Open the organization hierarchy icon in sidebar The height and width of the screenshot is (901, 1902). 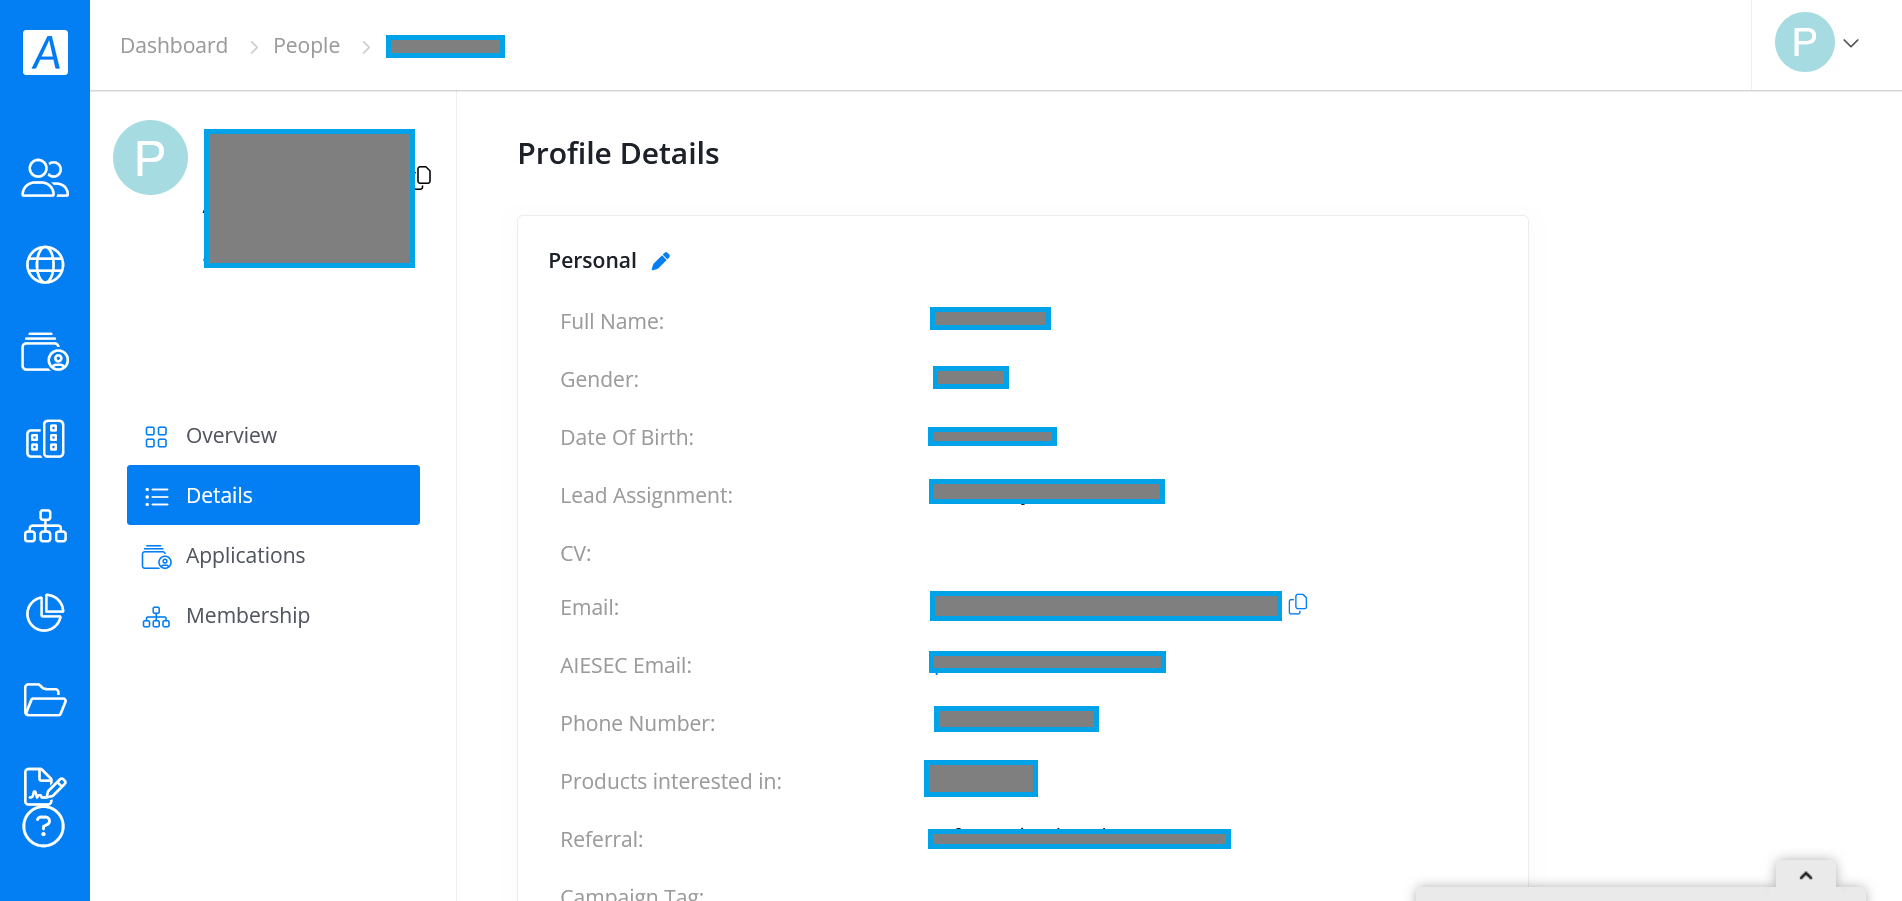[45, 526]
